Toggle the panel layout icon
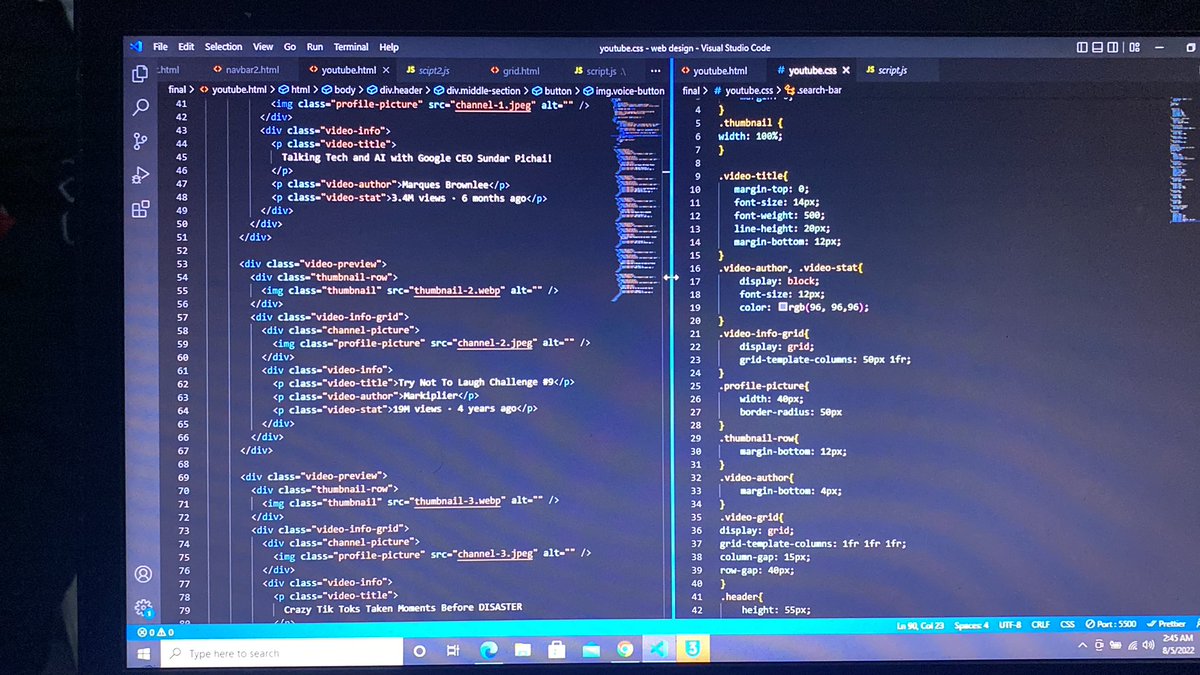The width and height of the screenshot is (1200, 675). coord(1098,47)
